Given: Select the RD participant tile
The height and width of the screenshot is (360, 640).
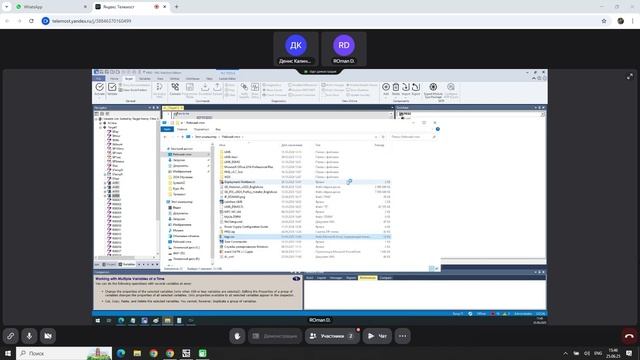Looking at the screenshot, I should (x=344, y=49).
